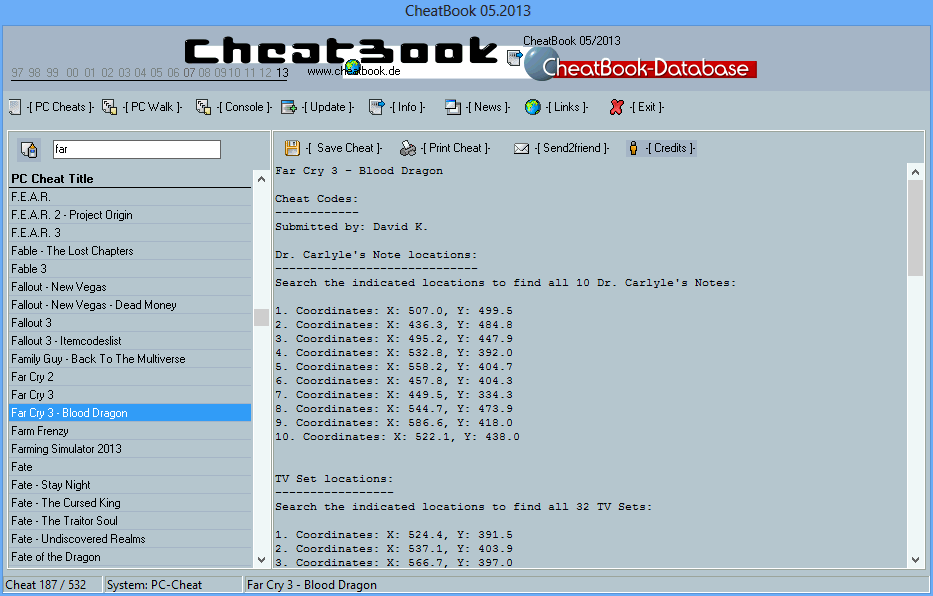The width and height of the screenshot is (933, 596).
Task: Click the Print Cheat printer icon
Action: [408, 148]
